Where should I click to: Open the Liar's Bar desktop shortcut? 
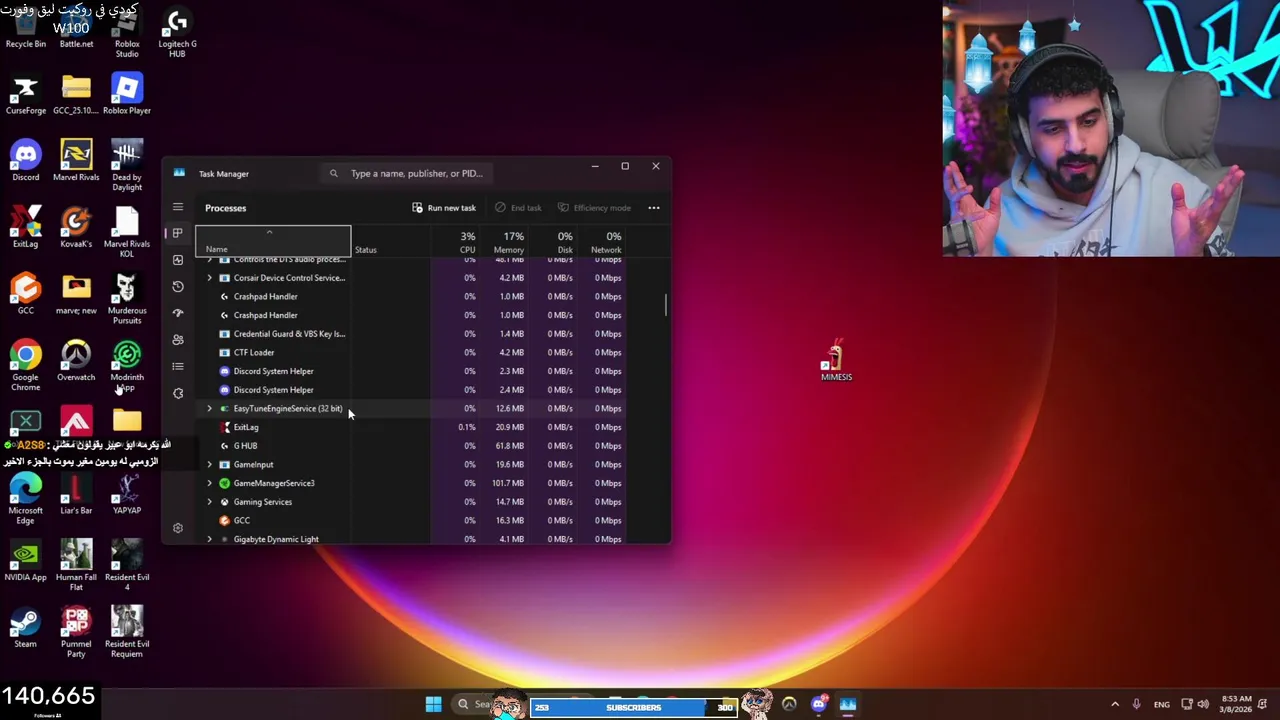76,495
